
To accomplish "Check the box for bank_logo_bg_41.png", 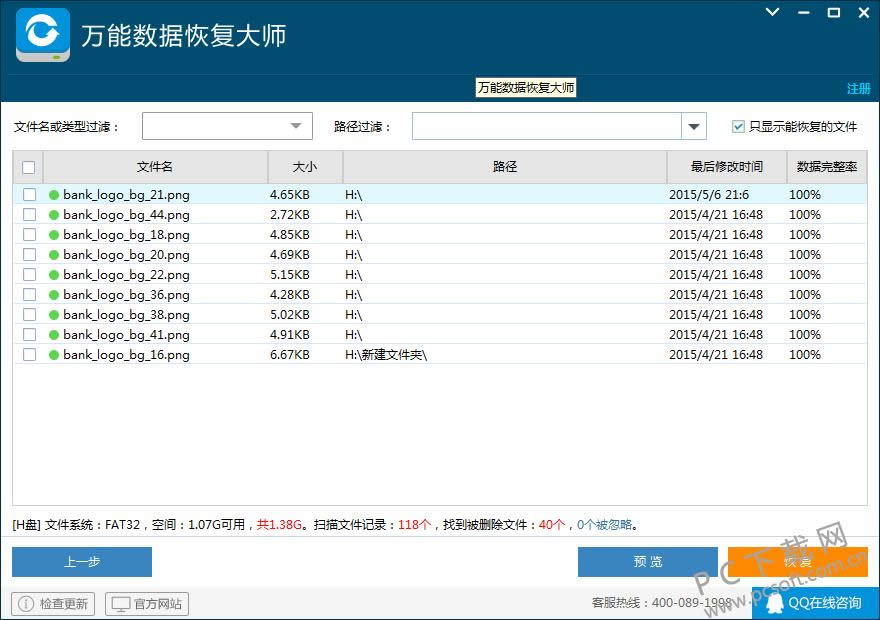I will (29, 335).
